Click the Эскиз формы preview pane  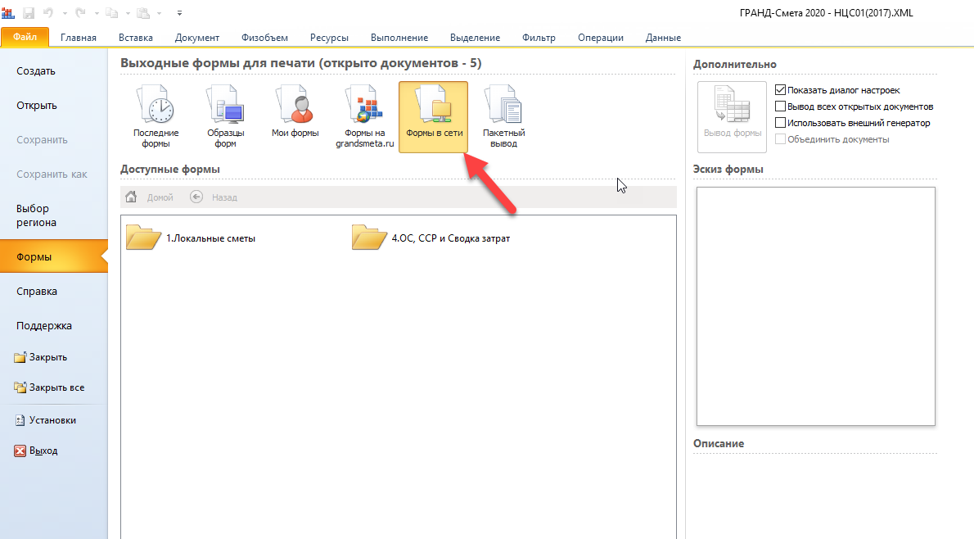(816, 306)
